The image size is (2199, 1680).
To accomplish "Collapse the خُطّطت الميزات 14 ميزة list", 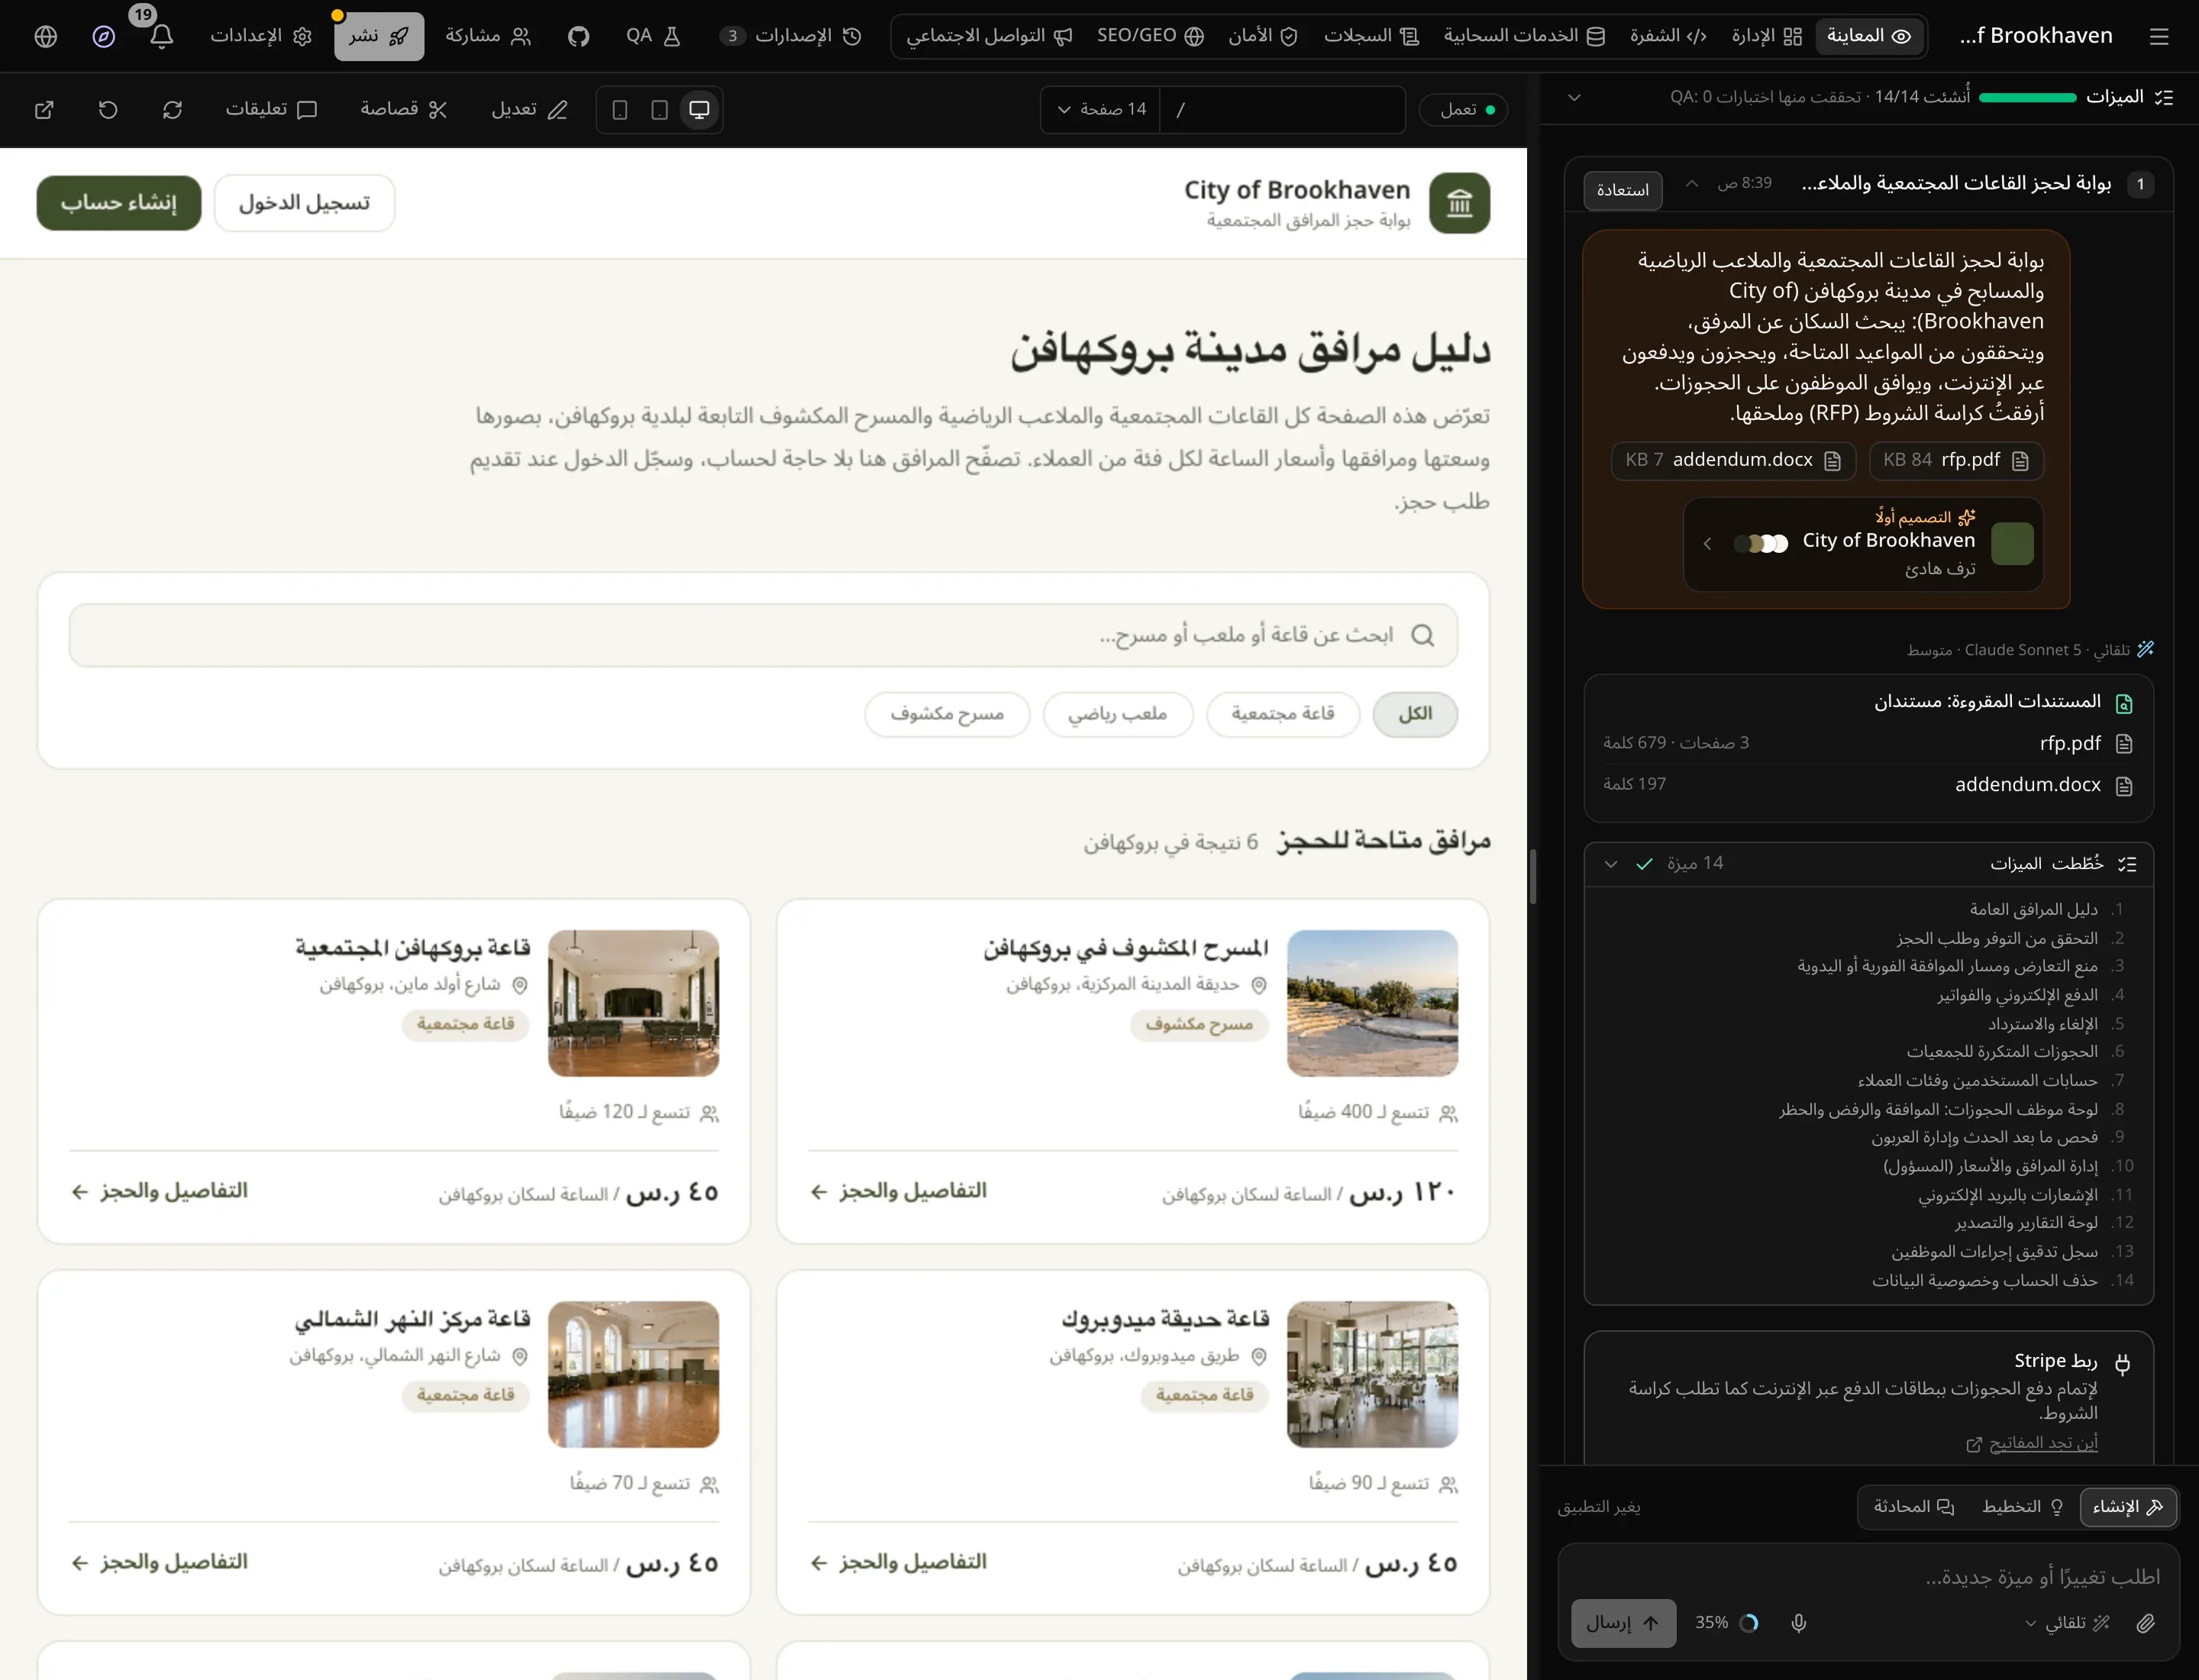I will coord(1610,864).
